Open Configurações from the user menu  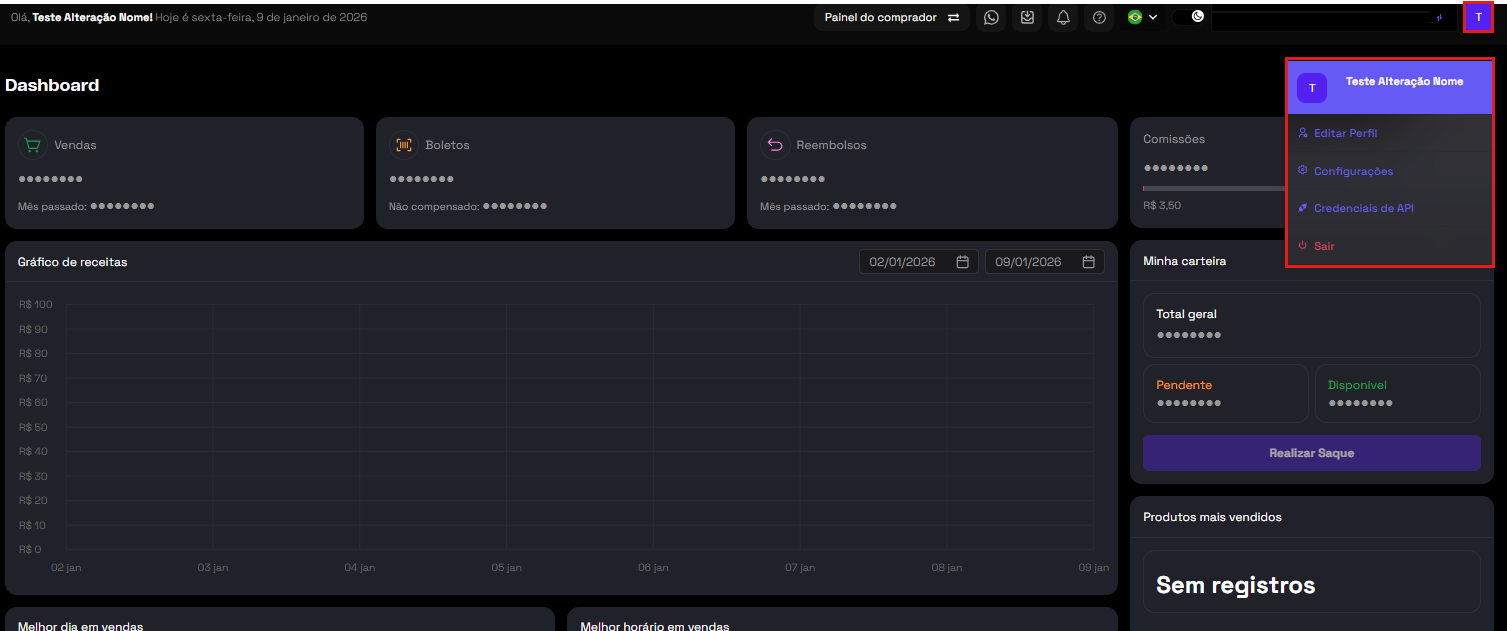click(x=1353, y=171)
